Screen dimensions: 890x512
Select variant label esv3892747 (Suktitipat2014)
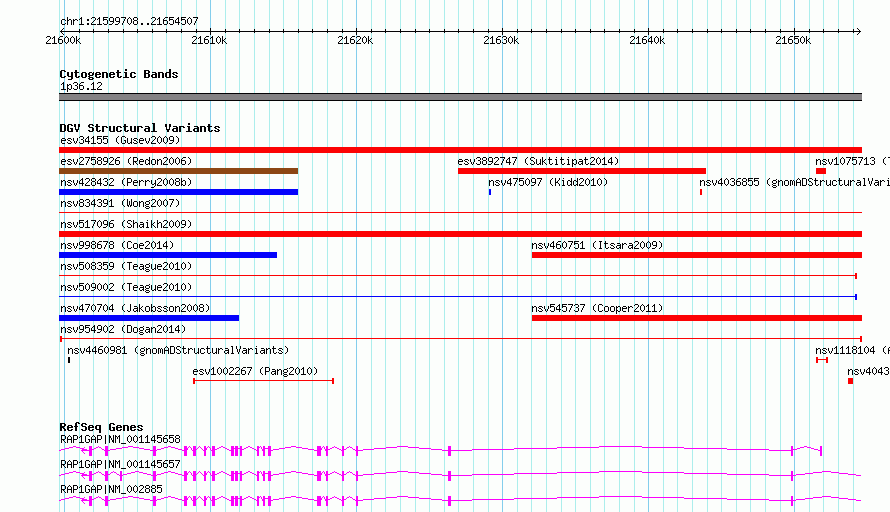click(538, 161)
